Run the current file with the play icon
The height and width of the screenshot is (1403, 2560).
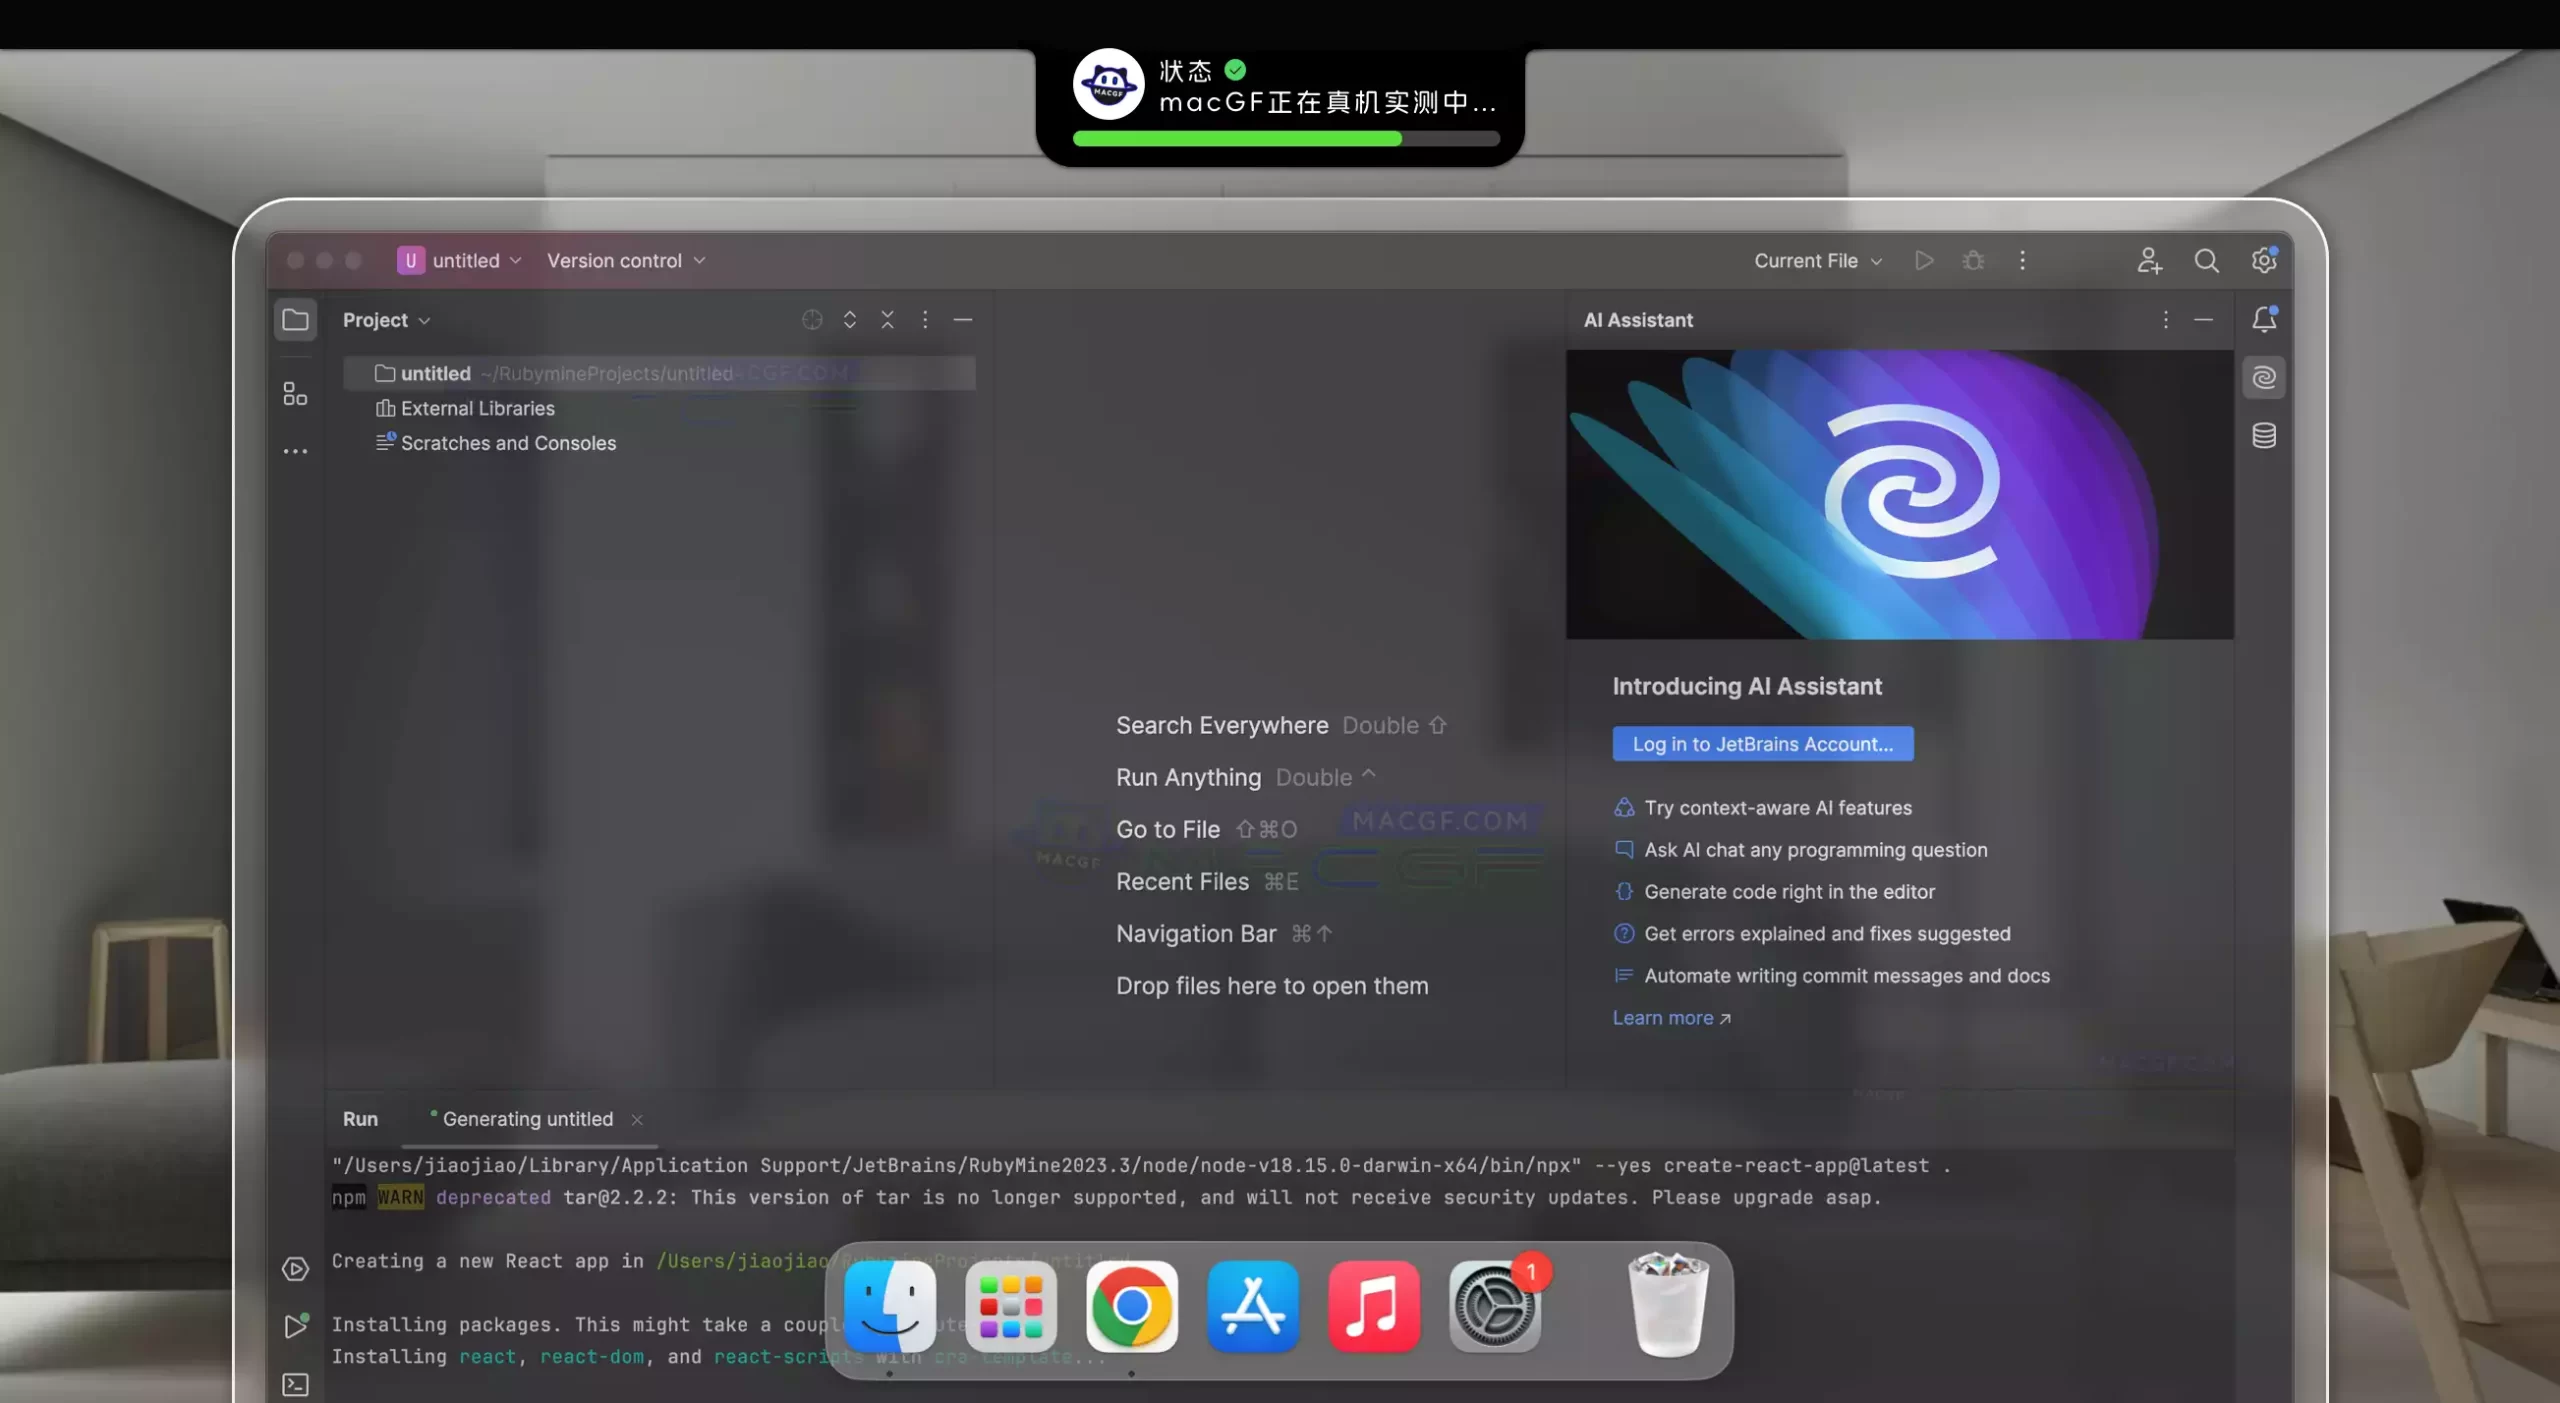tap(1922, 260)
